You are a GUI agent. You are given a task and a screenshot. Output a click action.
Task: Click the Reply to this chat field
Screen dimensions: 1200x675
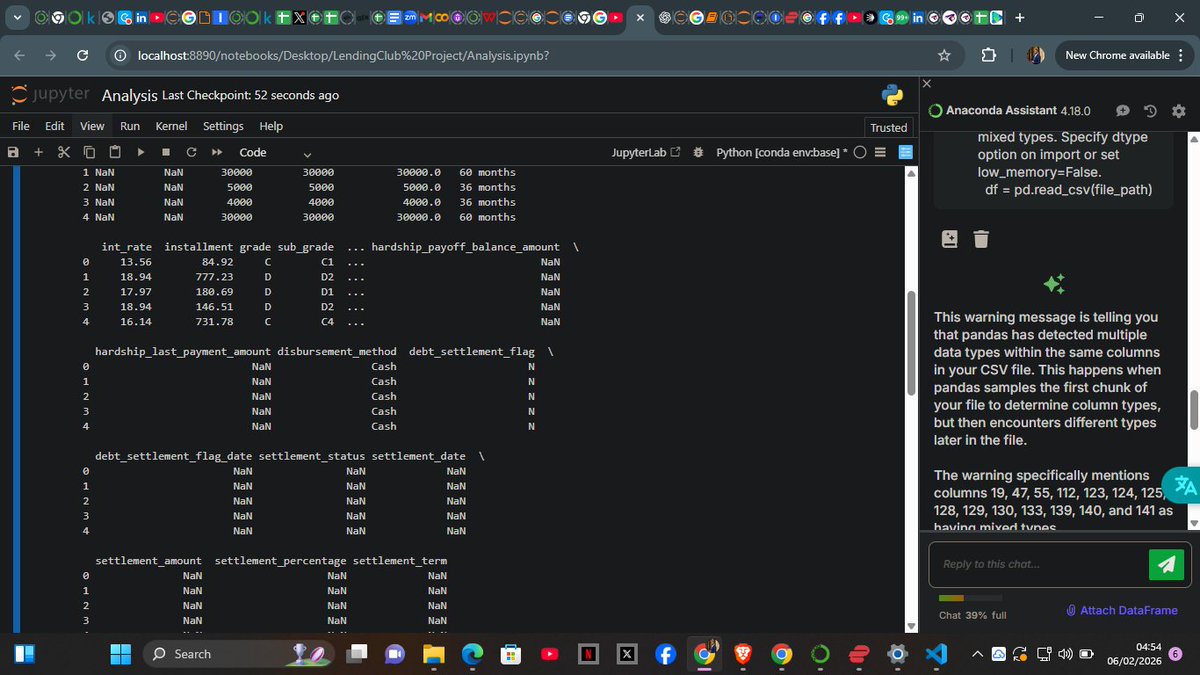pyautogui.click(x=1038, y=564)
